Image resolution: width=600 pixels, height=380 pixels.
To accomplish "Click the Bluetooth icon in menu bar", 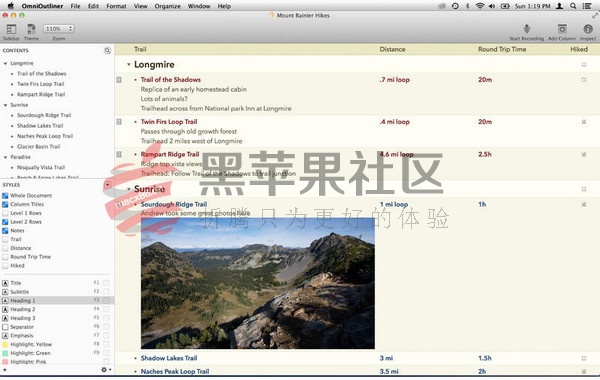I will tap(467, 6).
